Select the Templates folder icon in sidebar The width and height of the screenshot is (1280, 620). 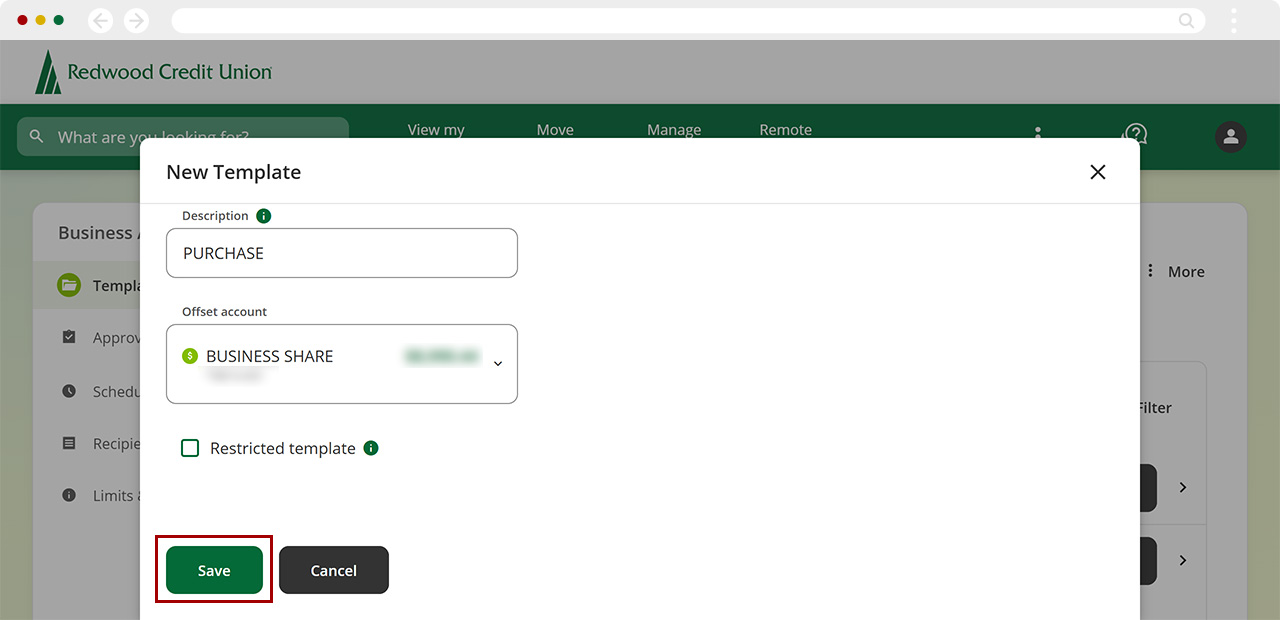coord(69,285)
